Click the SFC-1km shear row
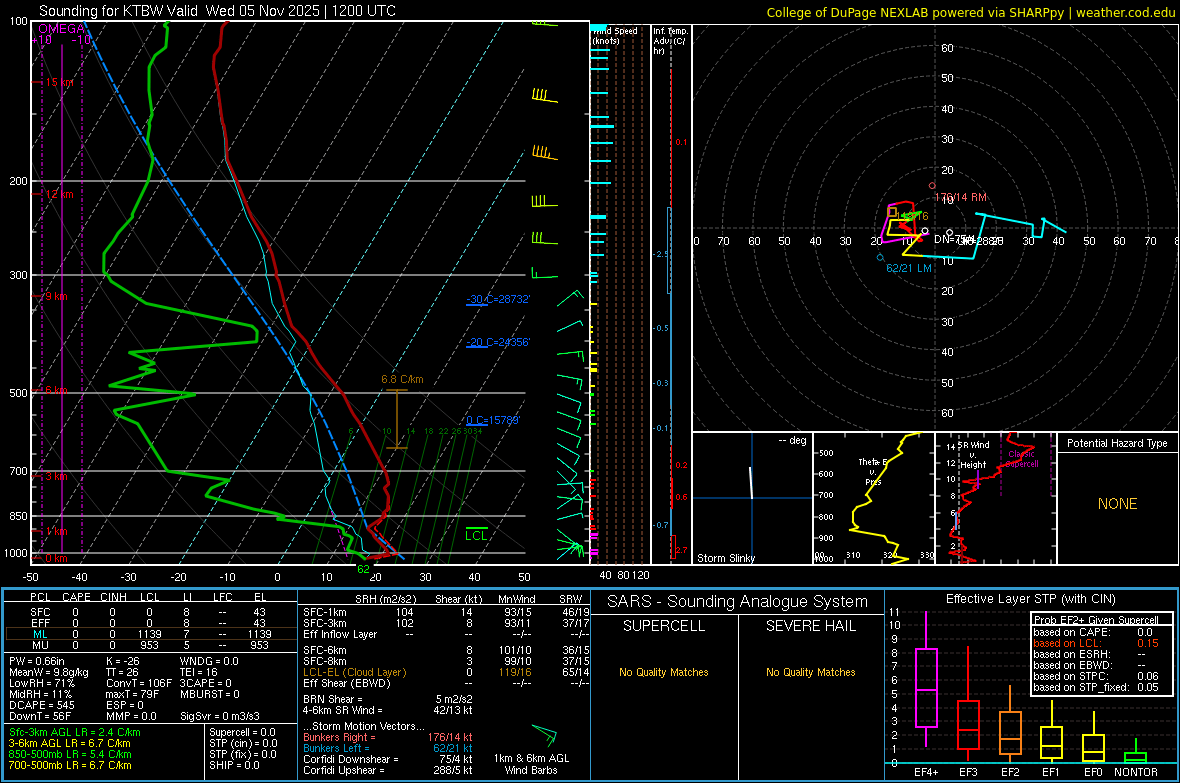The width and height of the screenshot is (1180, 783). point(445,612)
